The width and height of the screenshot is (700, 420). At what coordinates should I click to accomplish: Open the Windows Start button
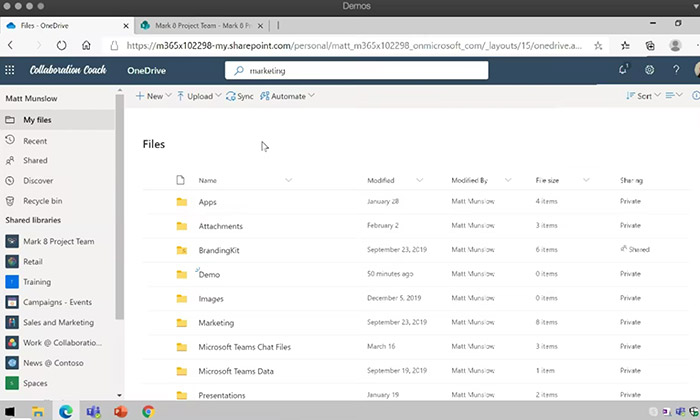click(10, 411)
